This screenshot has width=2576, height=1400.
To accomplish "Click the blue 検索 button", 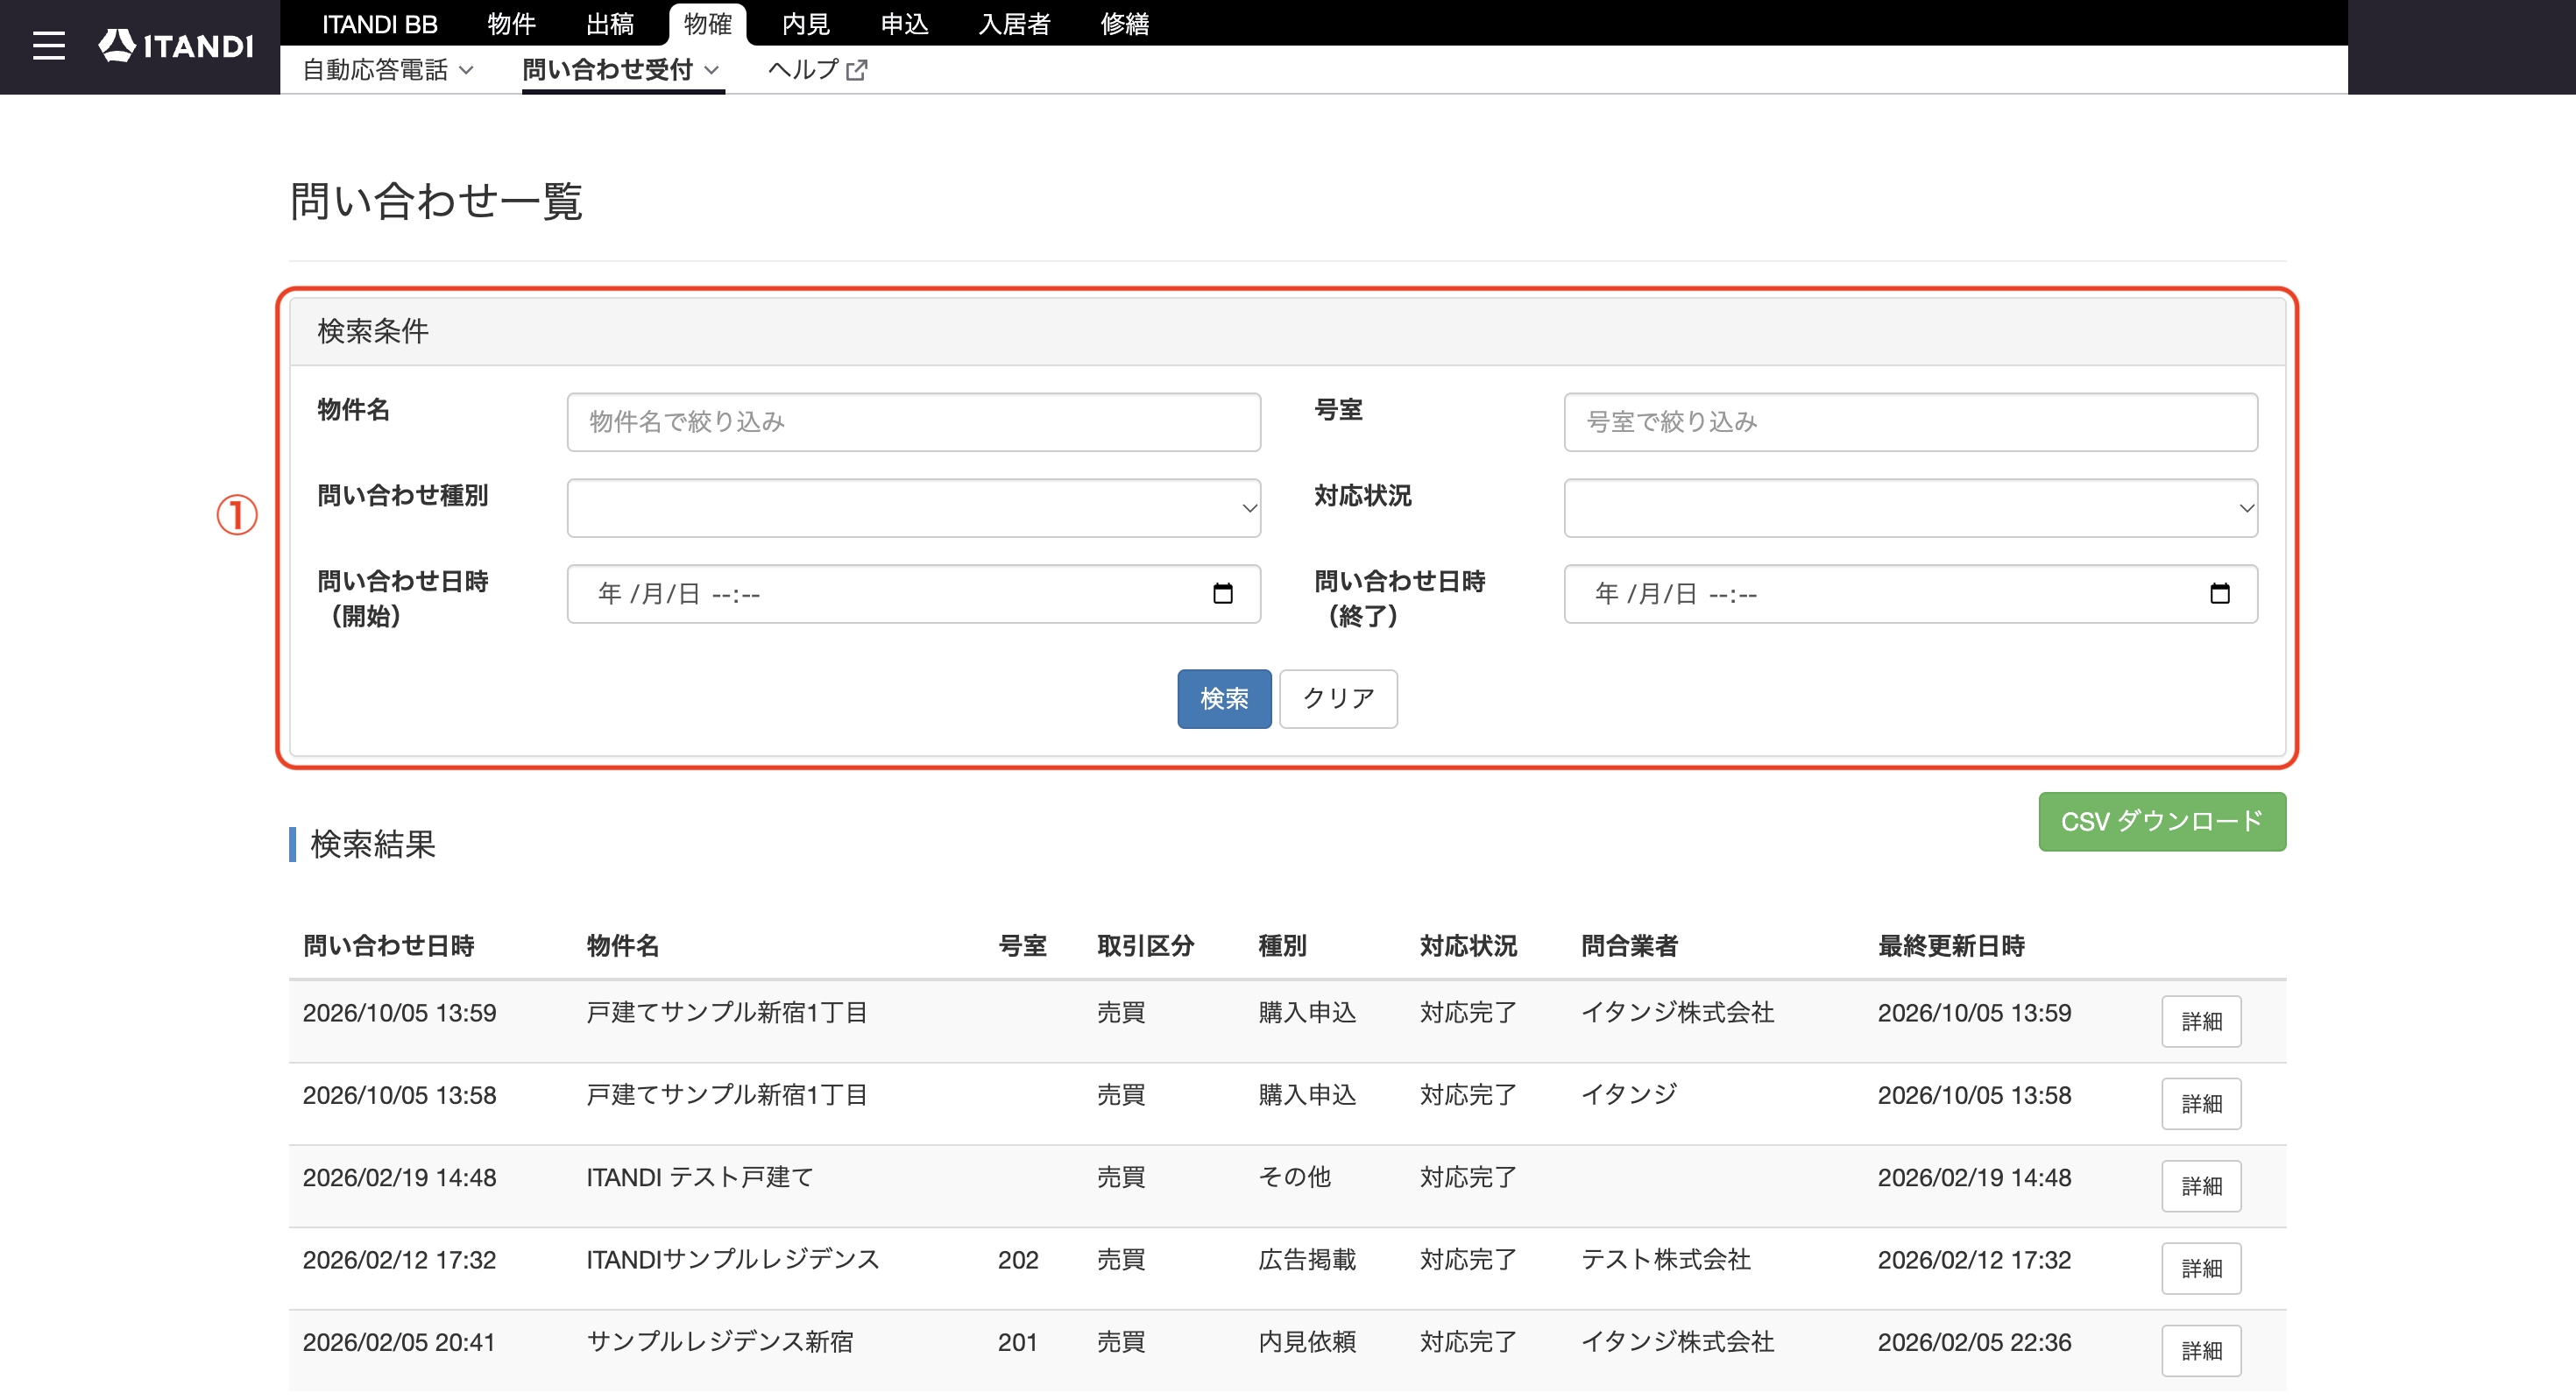I will click(1224, 699).
